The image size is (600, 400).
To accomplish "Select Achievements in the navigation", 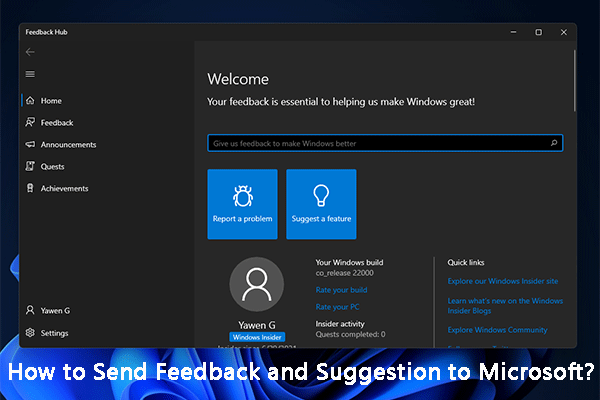I will 64,188.
